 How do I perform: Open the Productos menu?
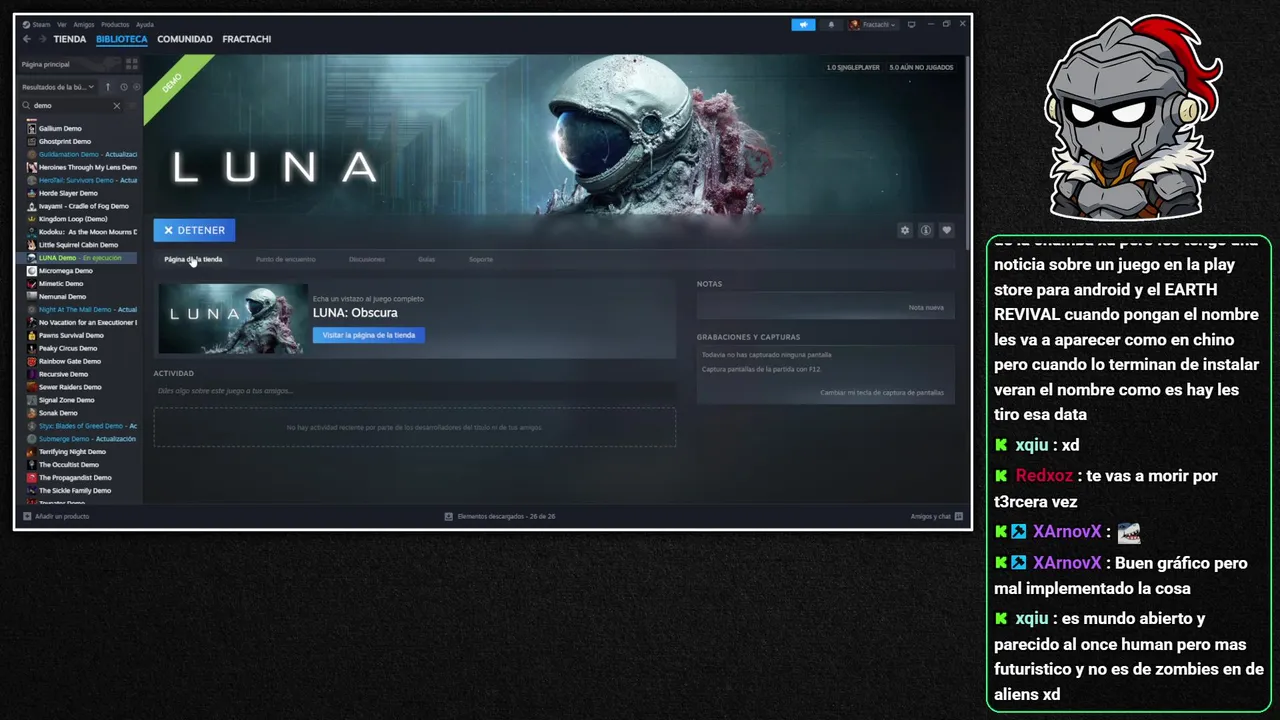pyautogui.click(x=115, y=24)
